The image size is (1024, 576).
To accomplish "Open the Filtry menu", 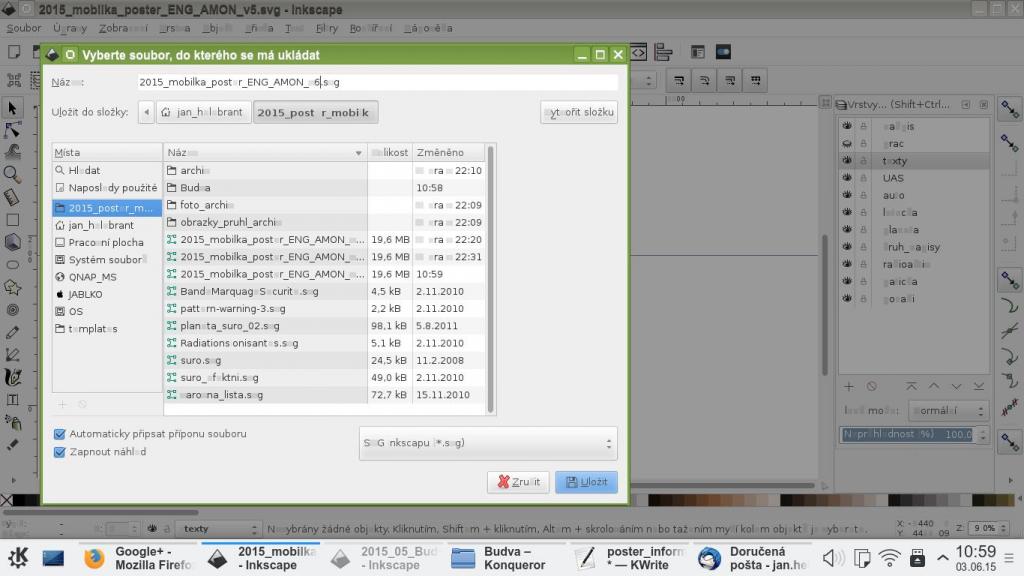I will coord(327,28).
